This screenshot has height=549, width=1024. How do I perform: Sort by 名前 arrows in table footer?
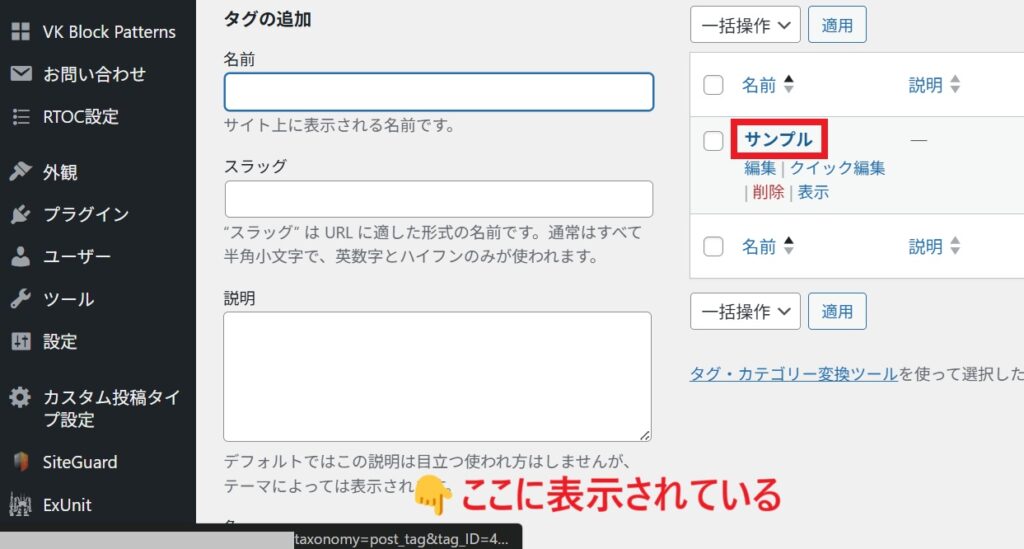[x=788, y=246]
